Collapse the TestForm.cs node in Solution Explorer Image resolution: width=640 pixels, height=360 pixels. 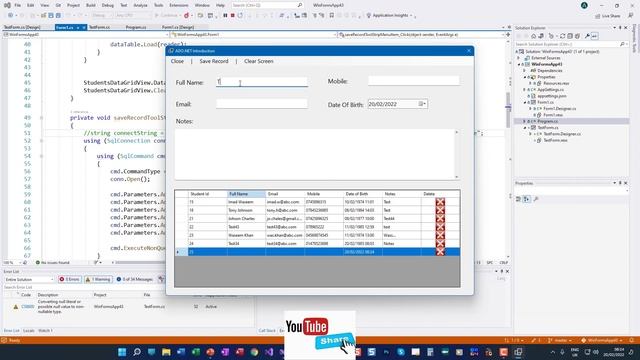click(525, 128)
